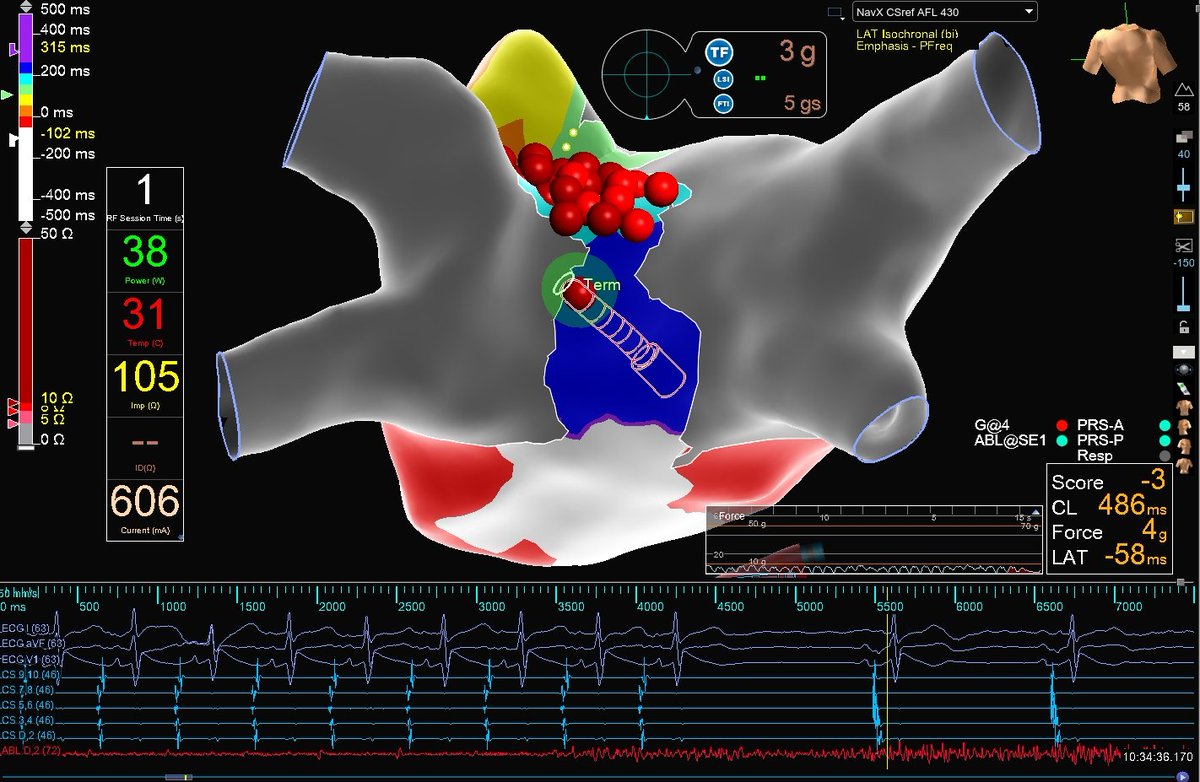
Task: Toggle the FTI force-time integral button
Action: click(722, 103)
